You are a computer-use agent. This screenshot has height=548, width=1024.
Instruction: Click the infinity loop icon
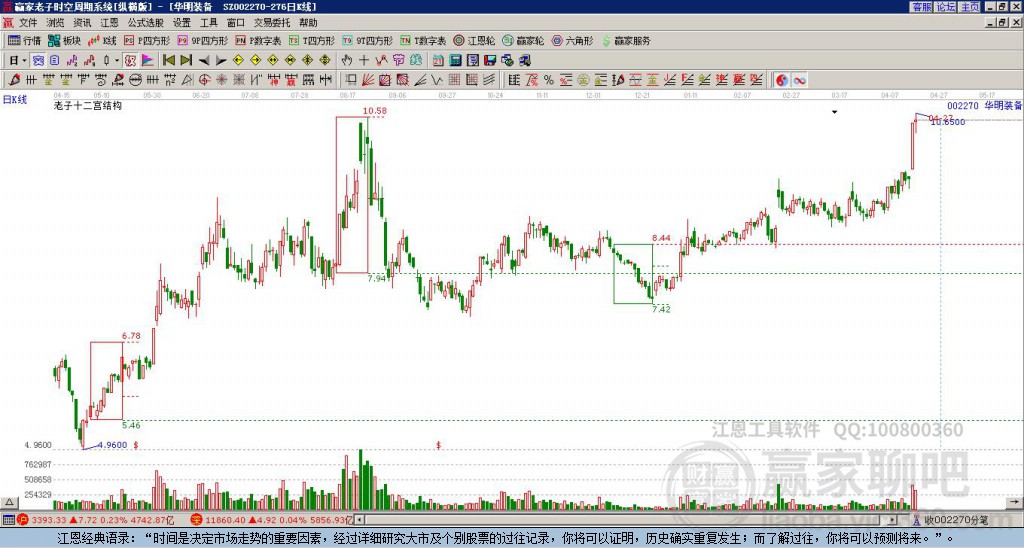(x=799, y=80)
